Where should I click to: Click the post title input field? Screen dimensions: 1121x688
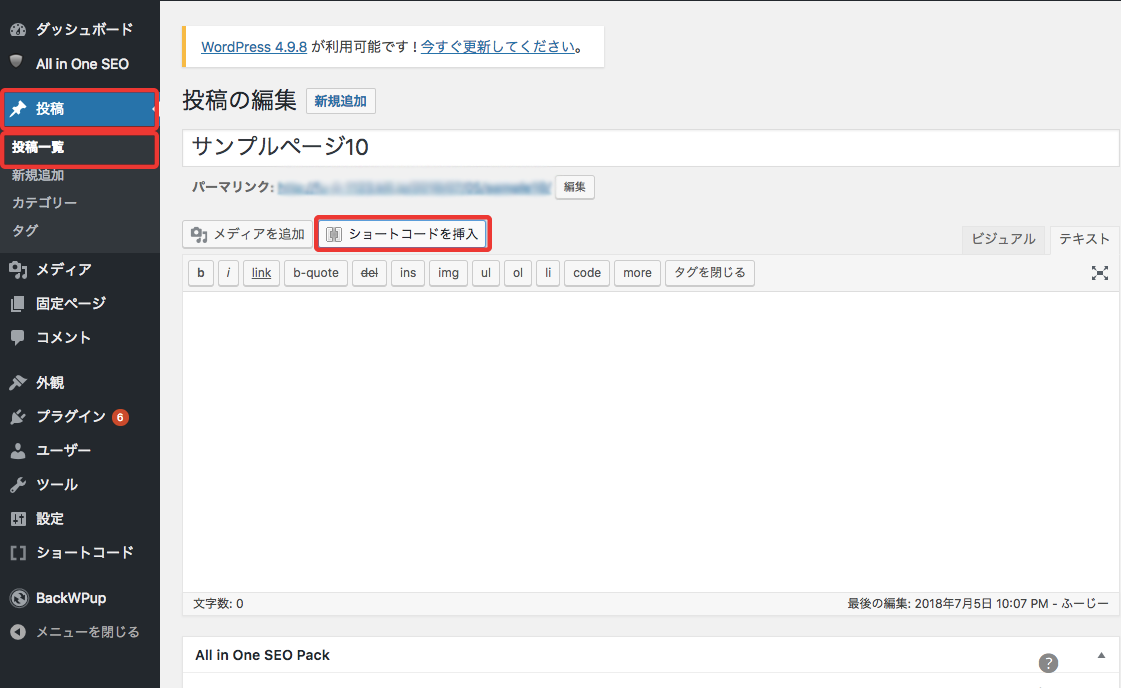pos(650,147)
